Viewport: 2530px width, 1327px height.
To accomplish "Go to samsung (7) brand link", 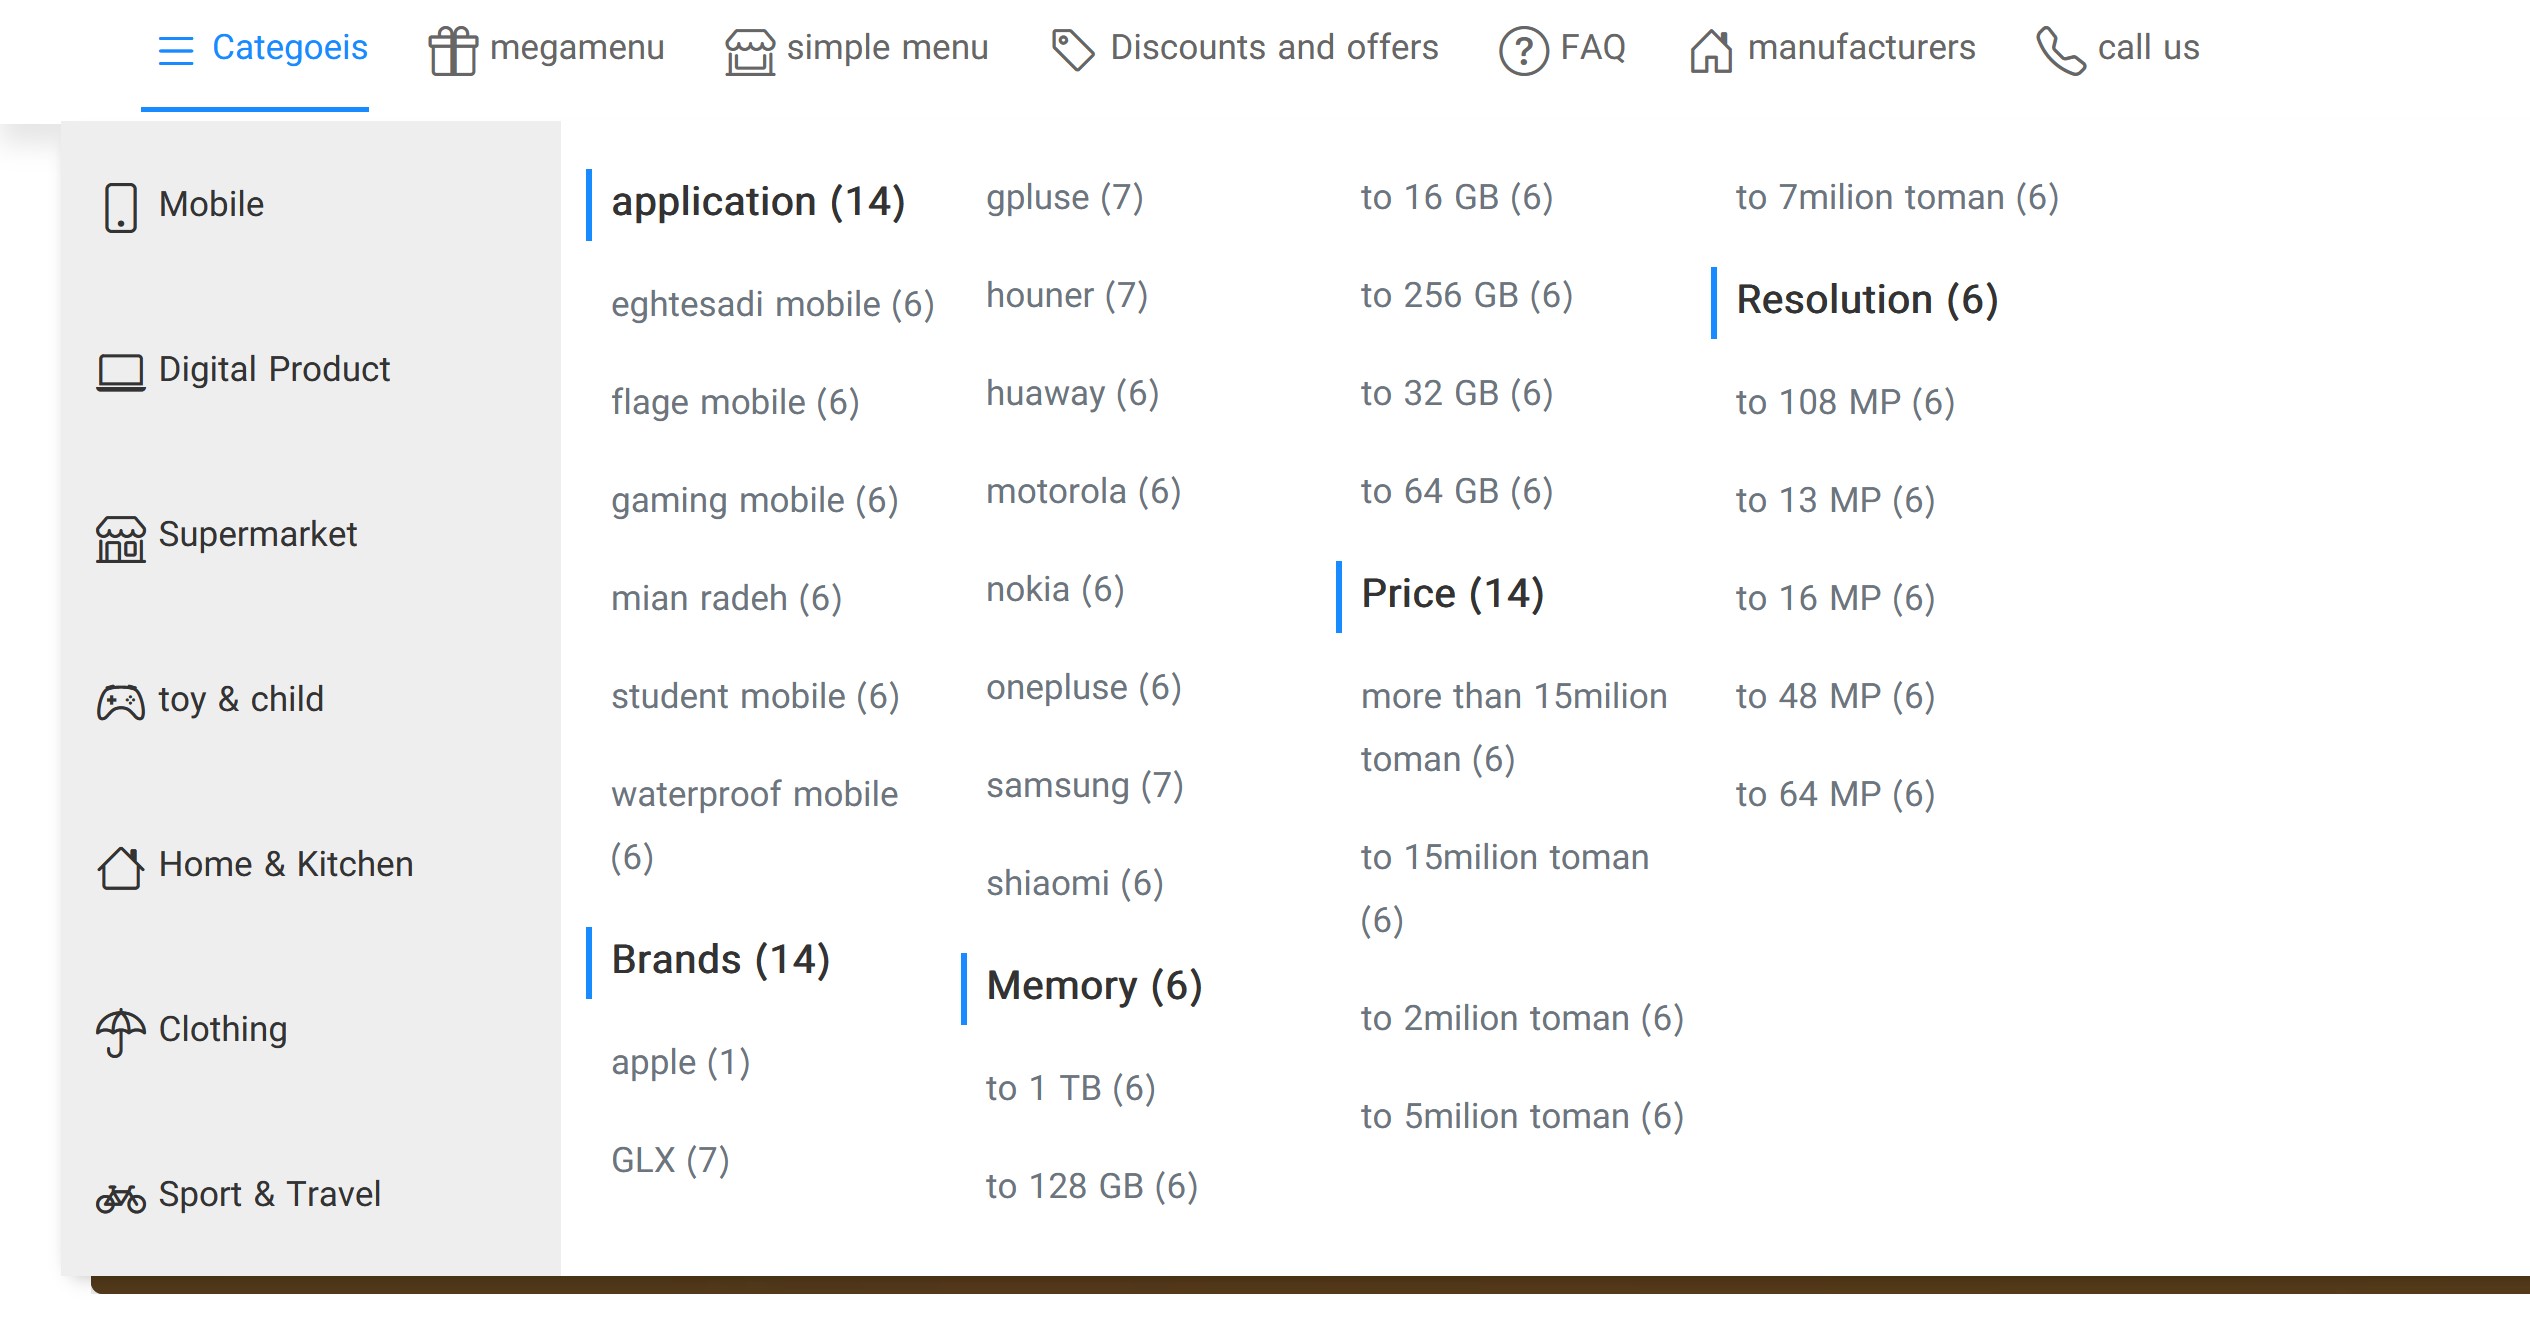I will click(x=1084, y=785).
